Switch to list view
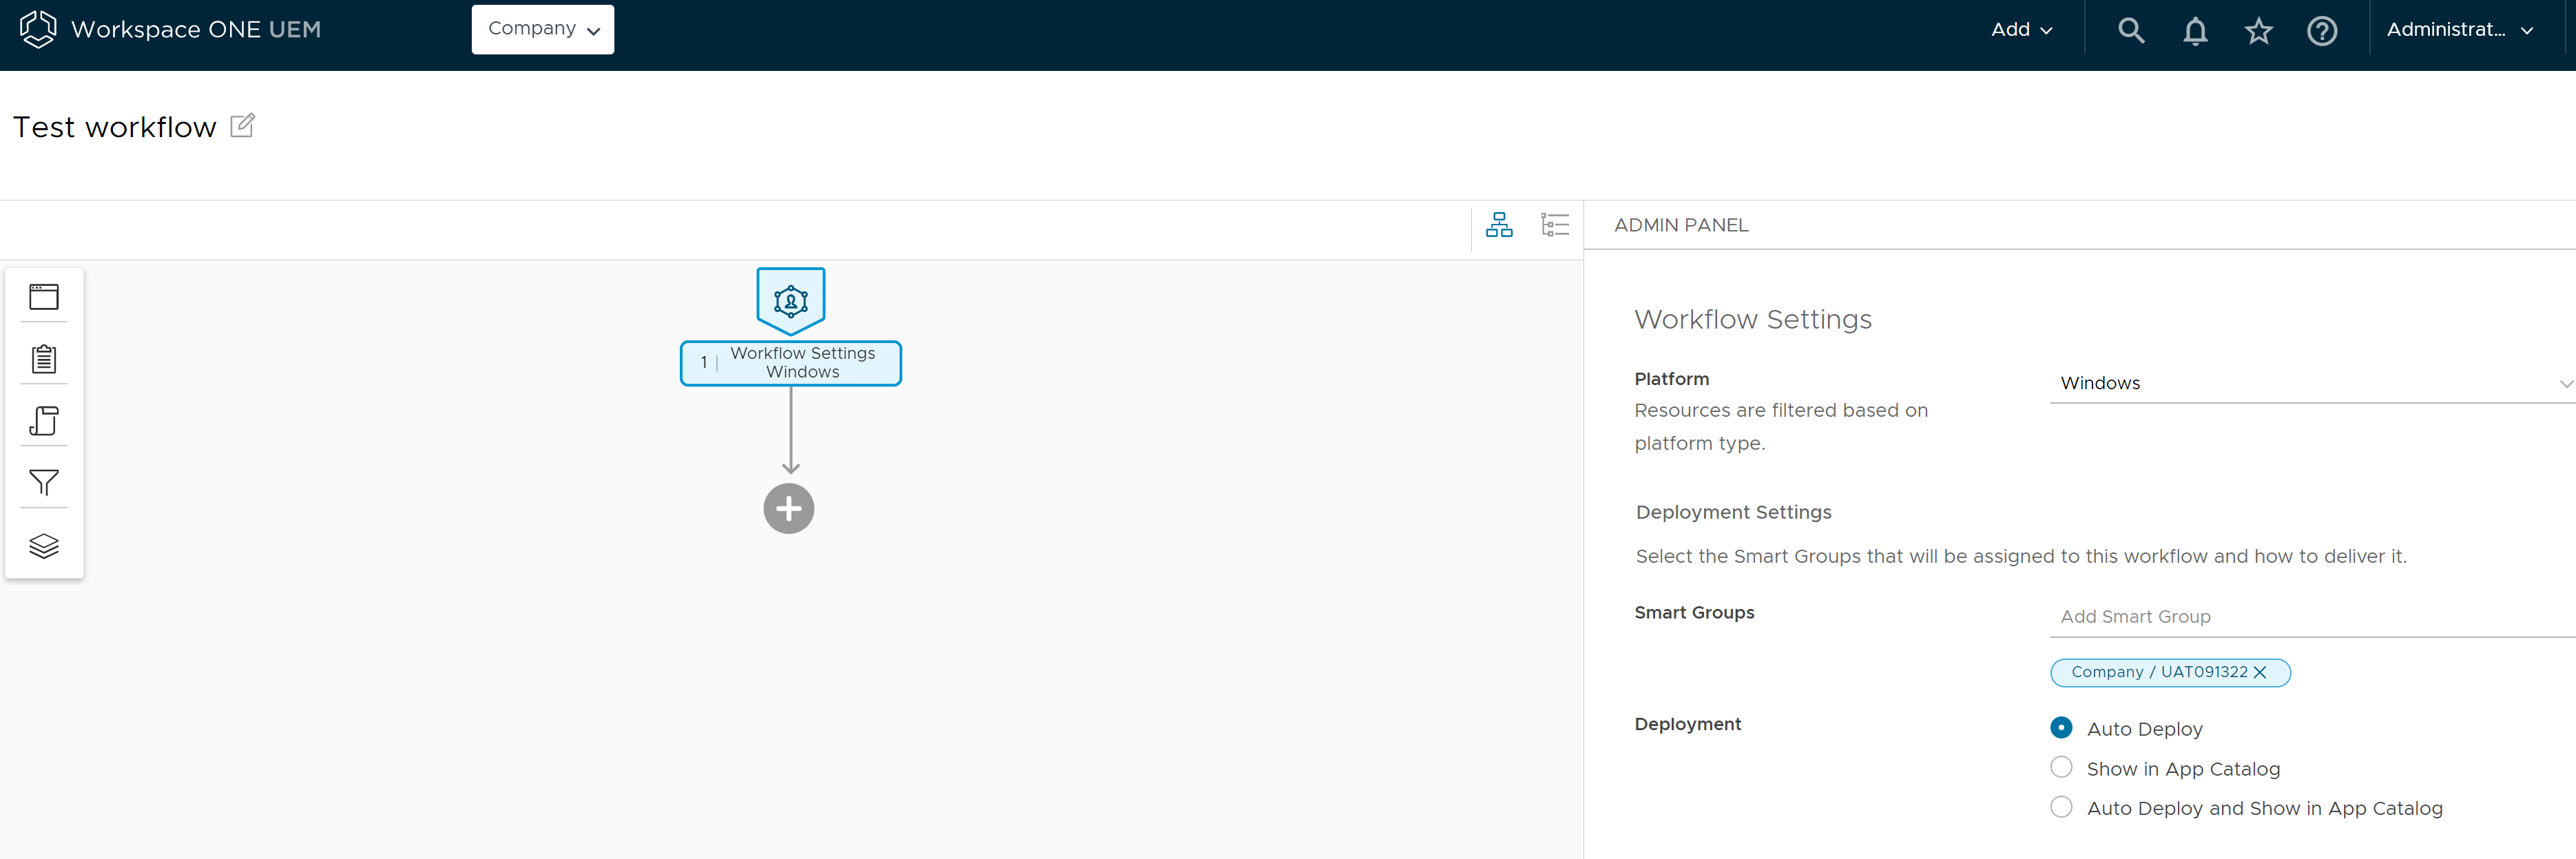 click(1555, 224)
